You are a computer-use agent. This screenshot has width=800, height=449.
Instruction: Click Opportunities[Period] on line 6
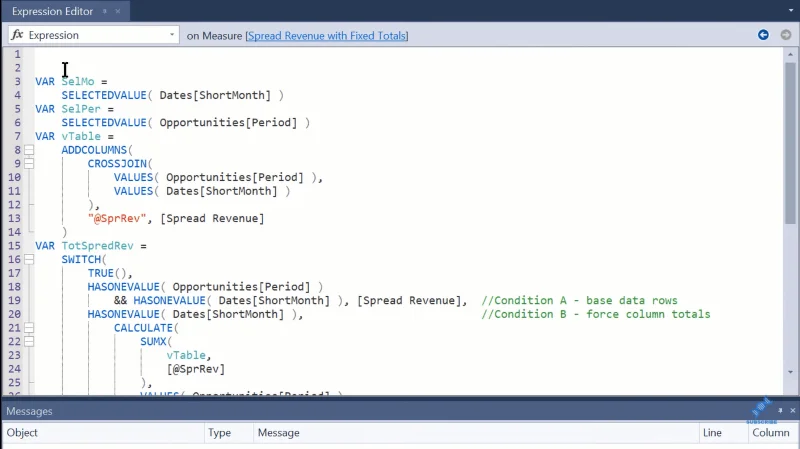click(228, 122)
